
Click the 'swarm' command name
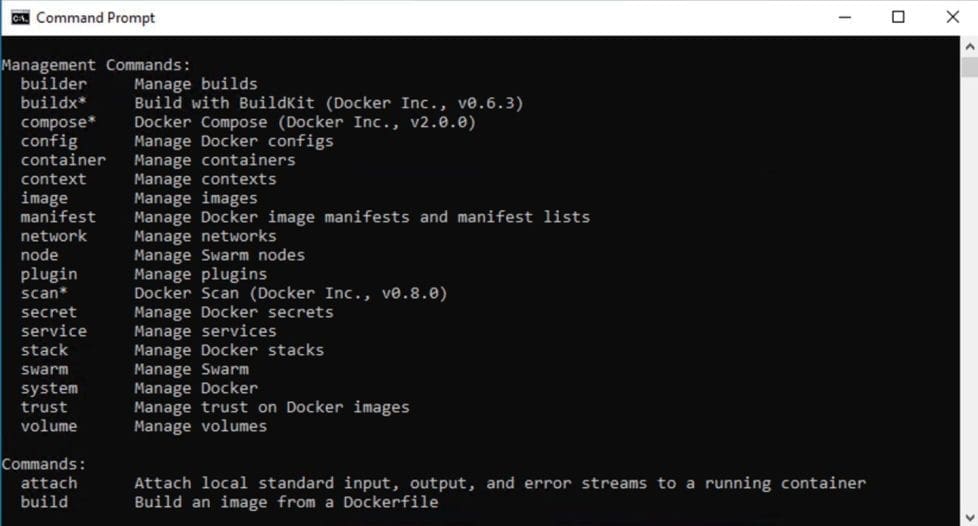point(44,369)
